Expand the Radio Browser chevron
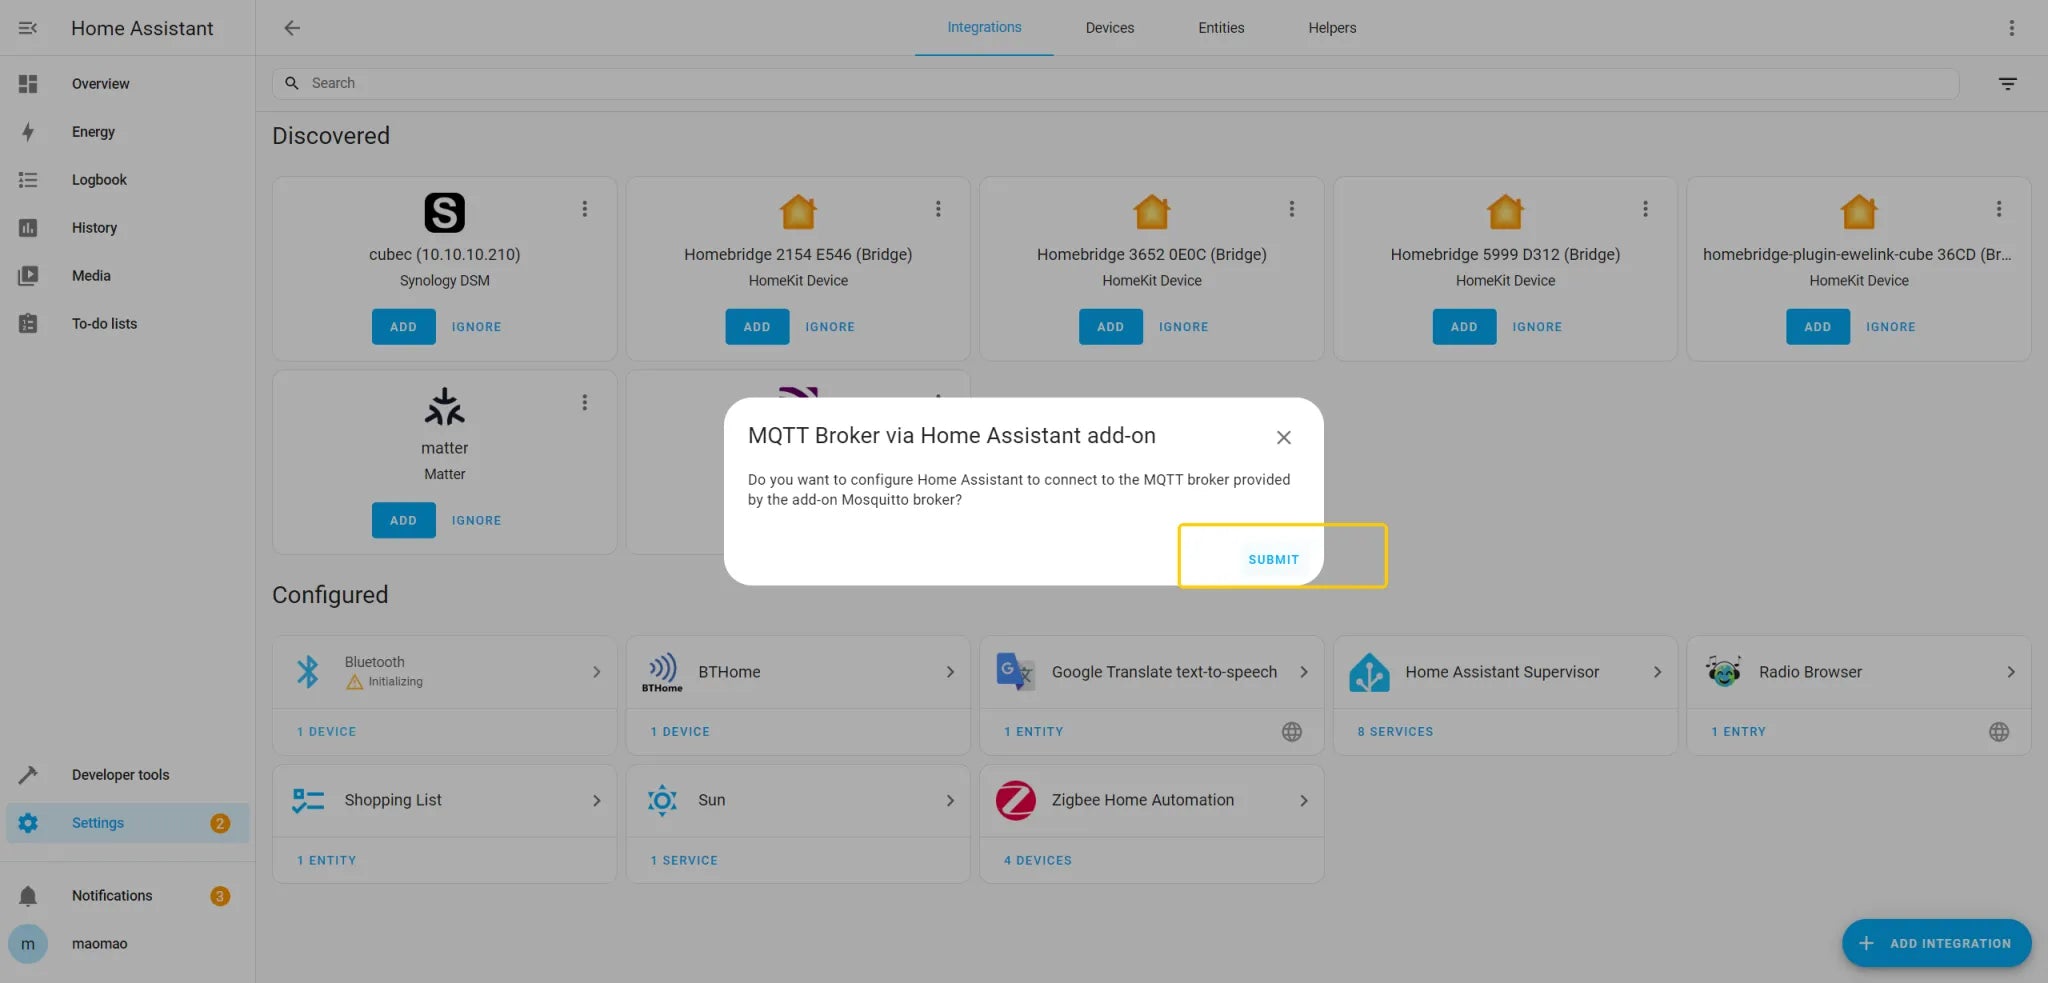Viewport: 2048px width, 983px height. [2011, 672]
